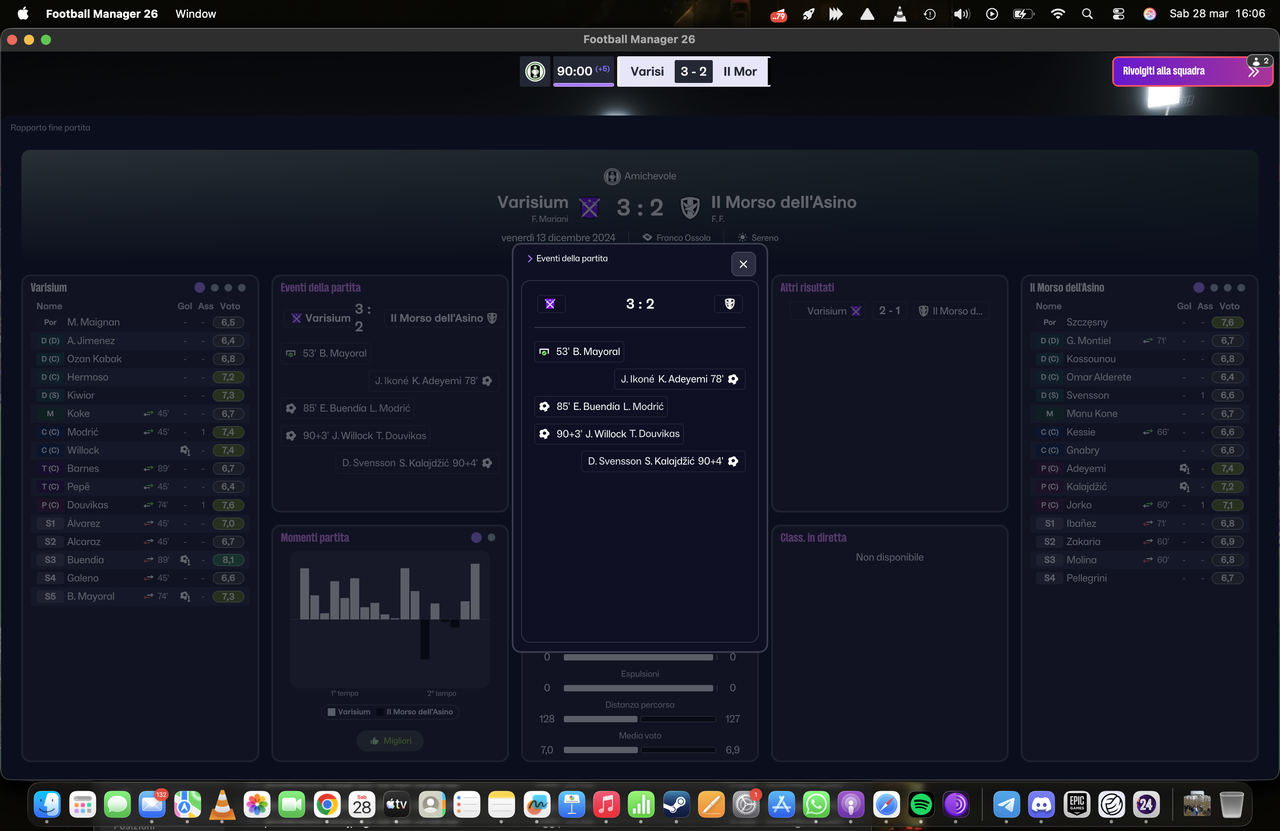Click the Il Morso crest in the popup score row
1280x831 pixels.
coord(730,304)
